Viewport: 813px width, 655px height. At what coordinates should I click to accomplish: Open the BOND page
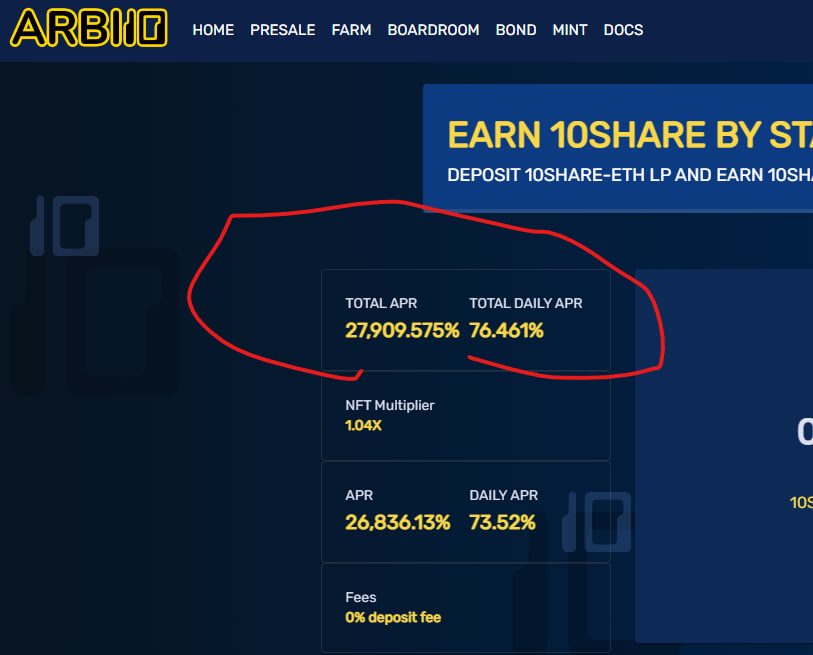(516, 30)
